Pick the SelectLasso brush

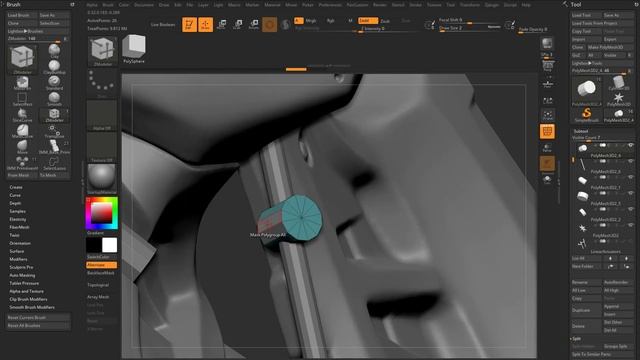click(x=54, y=163)
